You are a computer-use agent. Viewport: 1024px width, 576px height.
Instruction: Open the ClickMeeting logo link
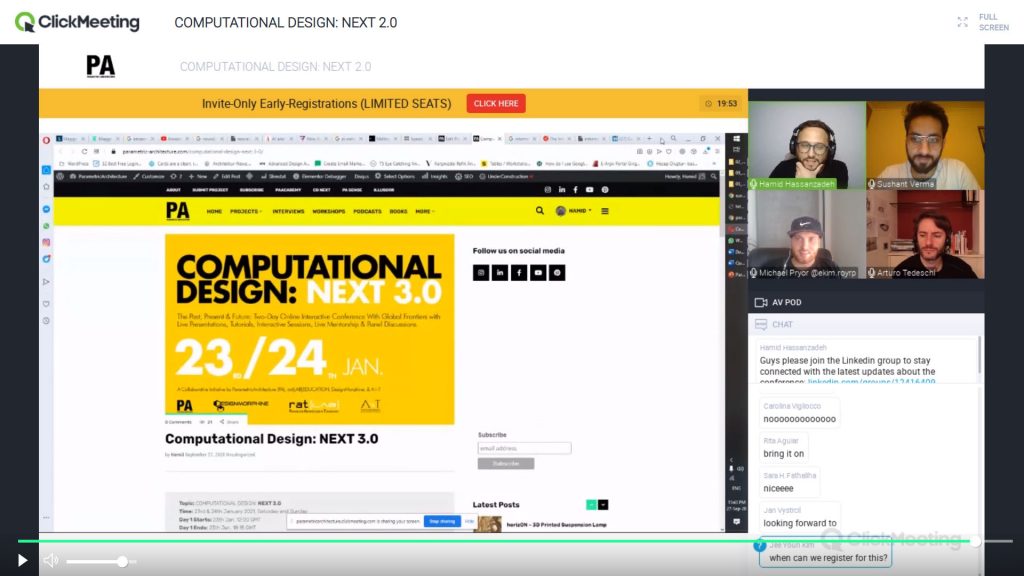coord(77,22)
